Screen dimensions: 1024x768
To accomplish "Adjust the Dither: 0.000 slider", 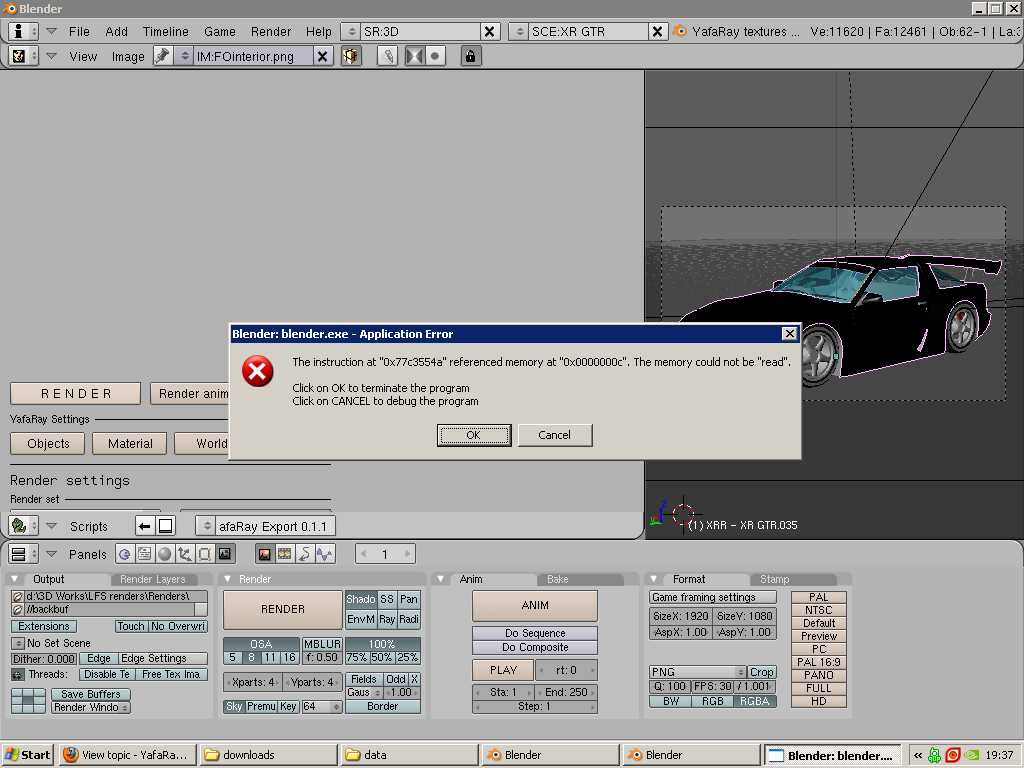I will [x=44, y=659].
